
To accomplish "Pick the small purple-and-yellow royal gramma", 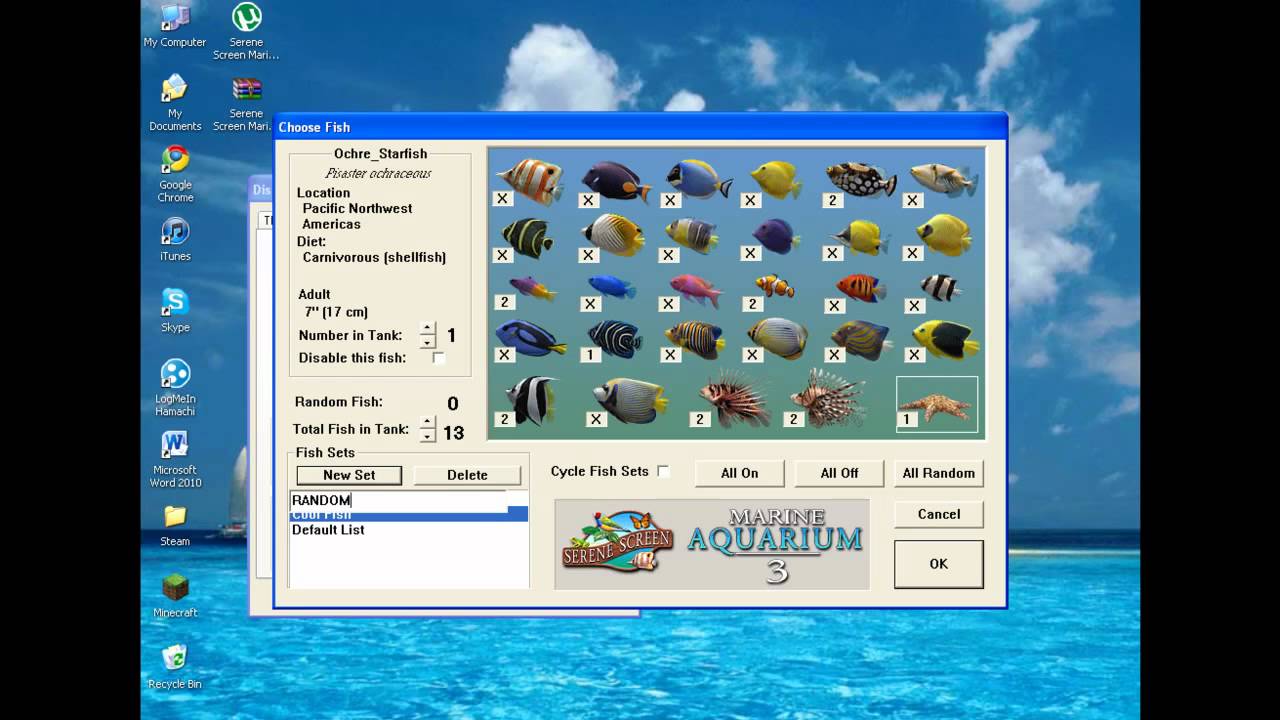I will point(532,288).
